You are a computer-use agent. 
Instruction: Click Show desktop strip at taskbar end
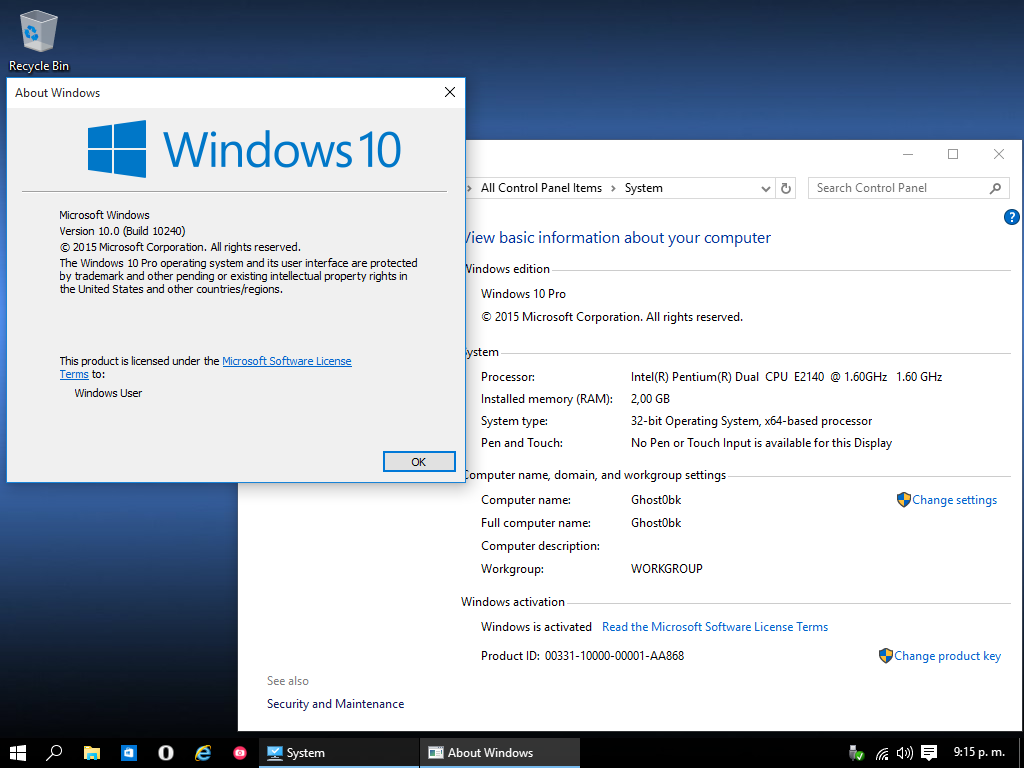click(1021, 753)
